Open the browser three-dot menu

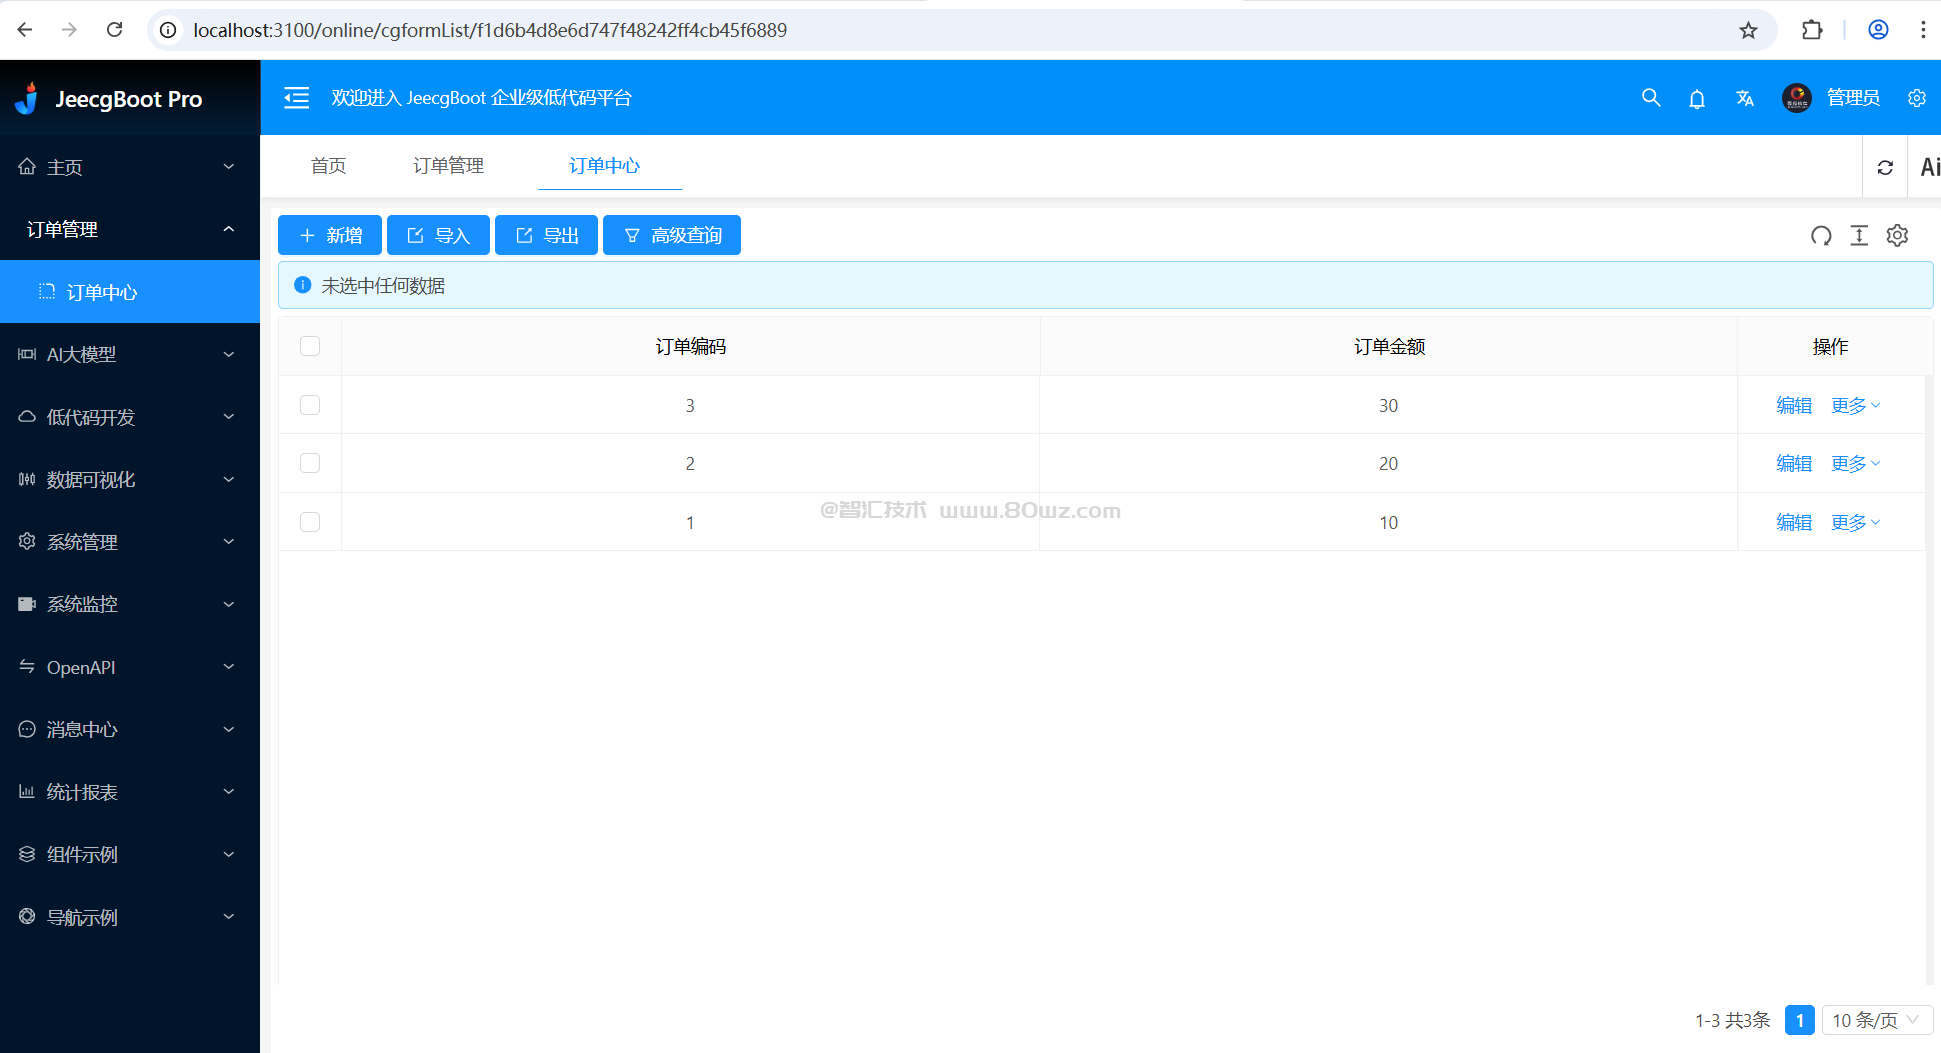point(1923,30)
